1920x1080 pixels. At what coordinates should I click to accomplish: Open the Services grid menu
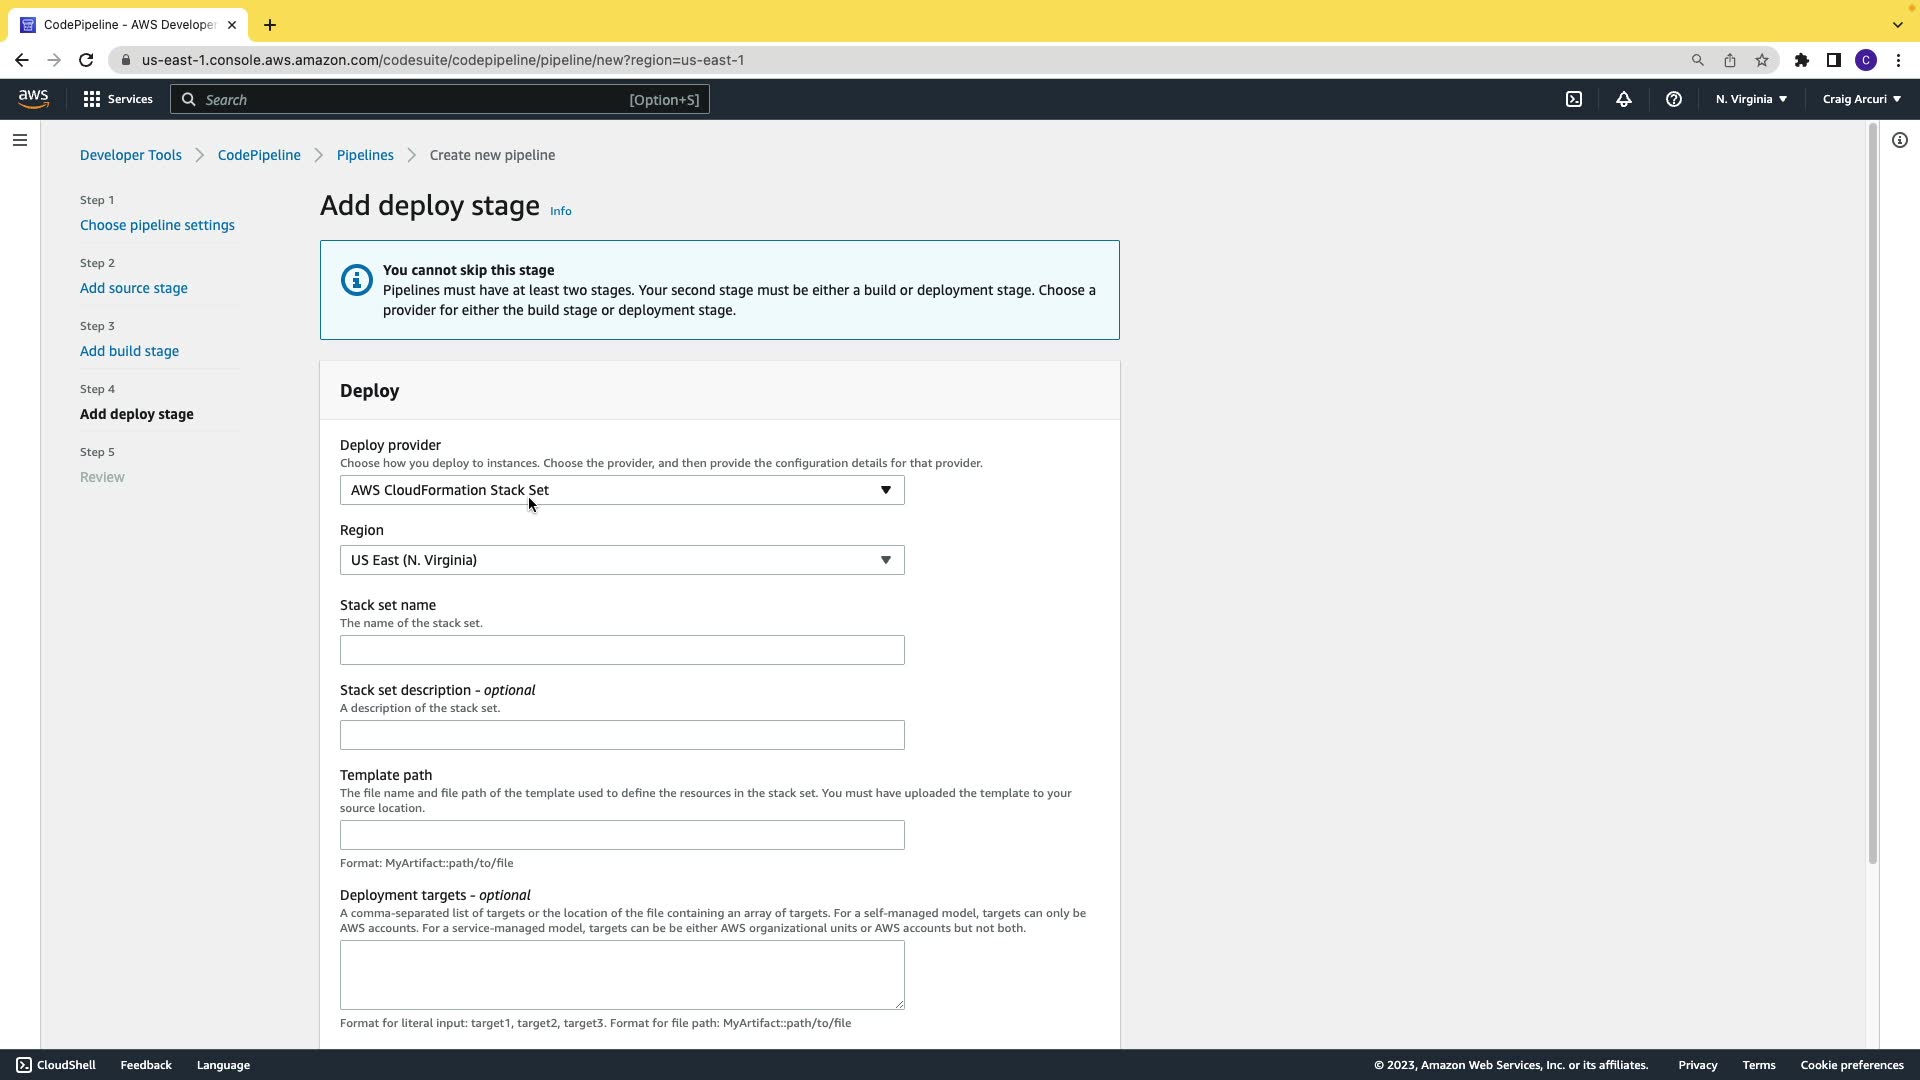coord(118,99)
